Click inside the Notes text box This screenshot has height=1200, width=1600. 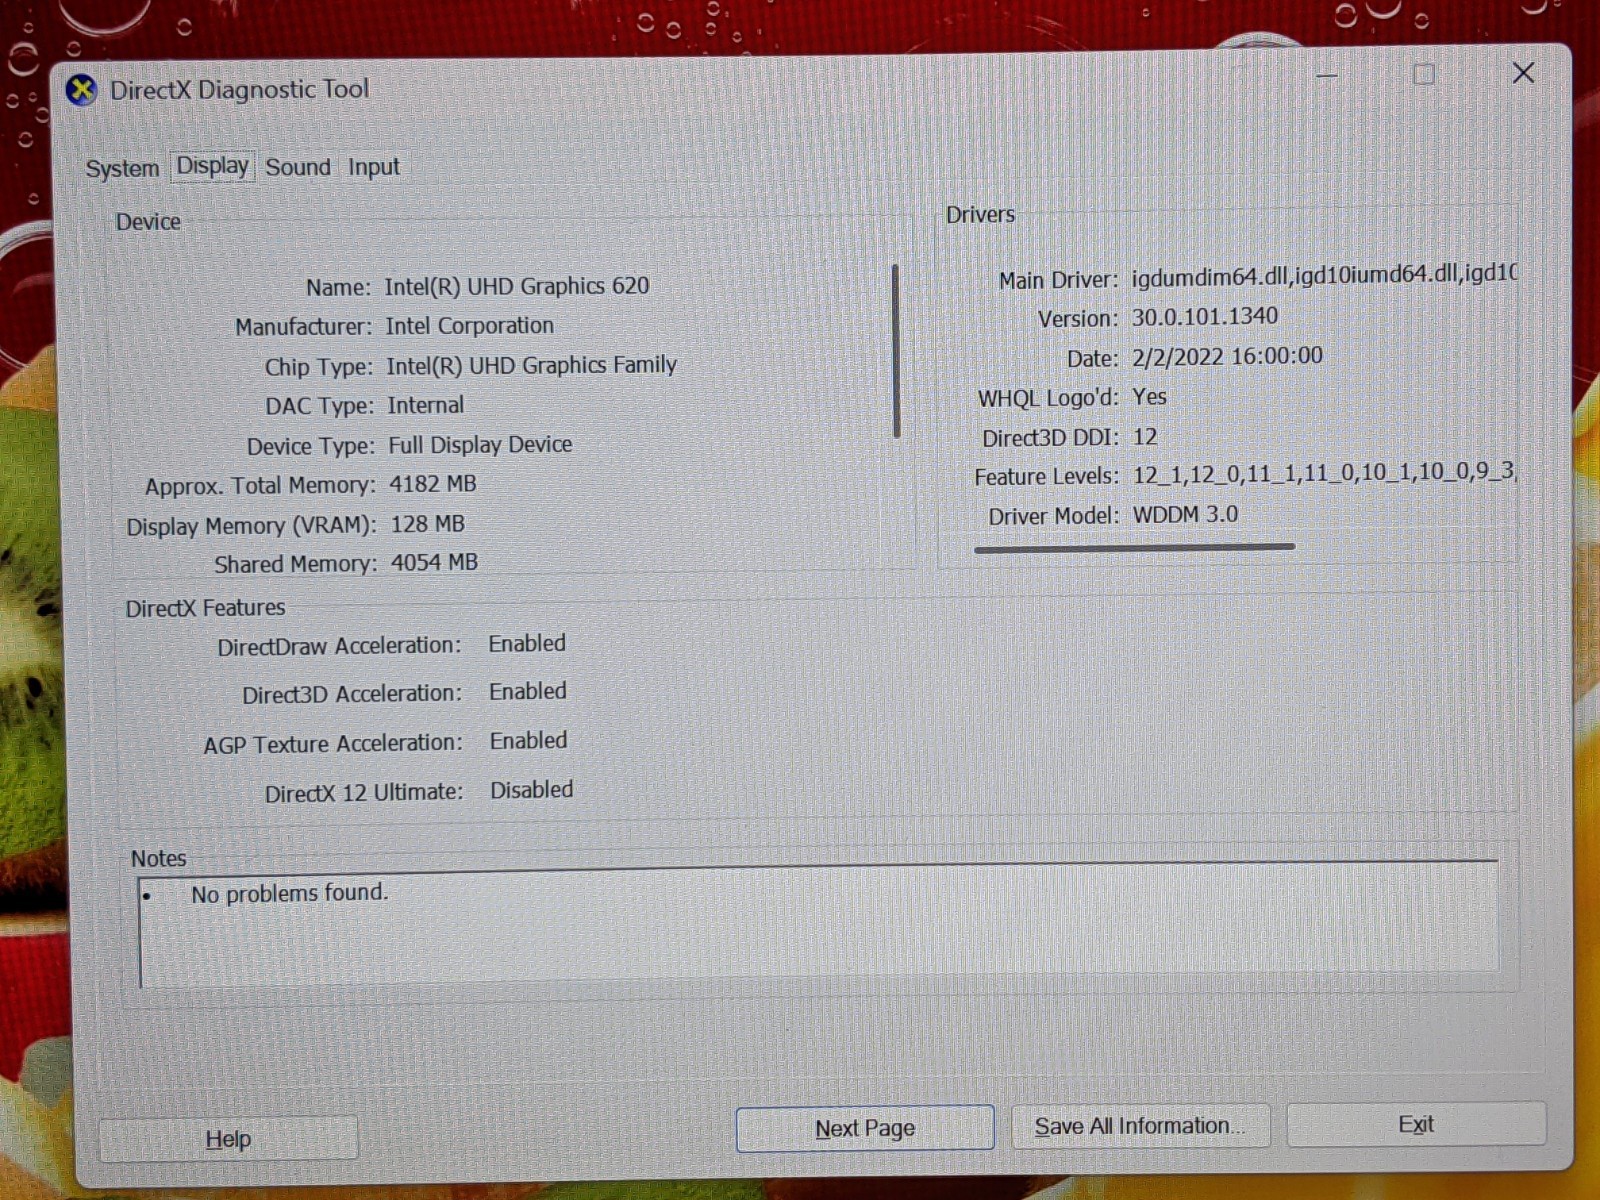(818, 925)
